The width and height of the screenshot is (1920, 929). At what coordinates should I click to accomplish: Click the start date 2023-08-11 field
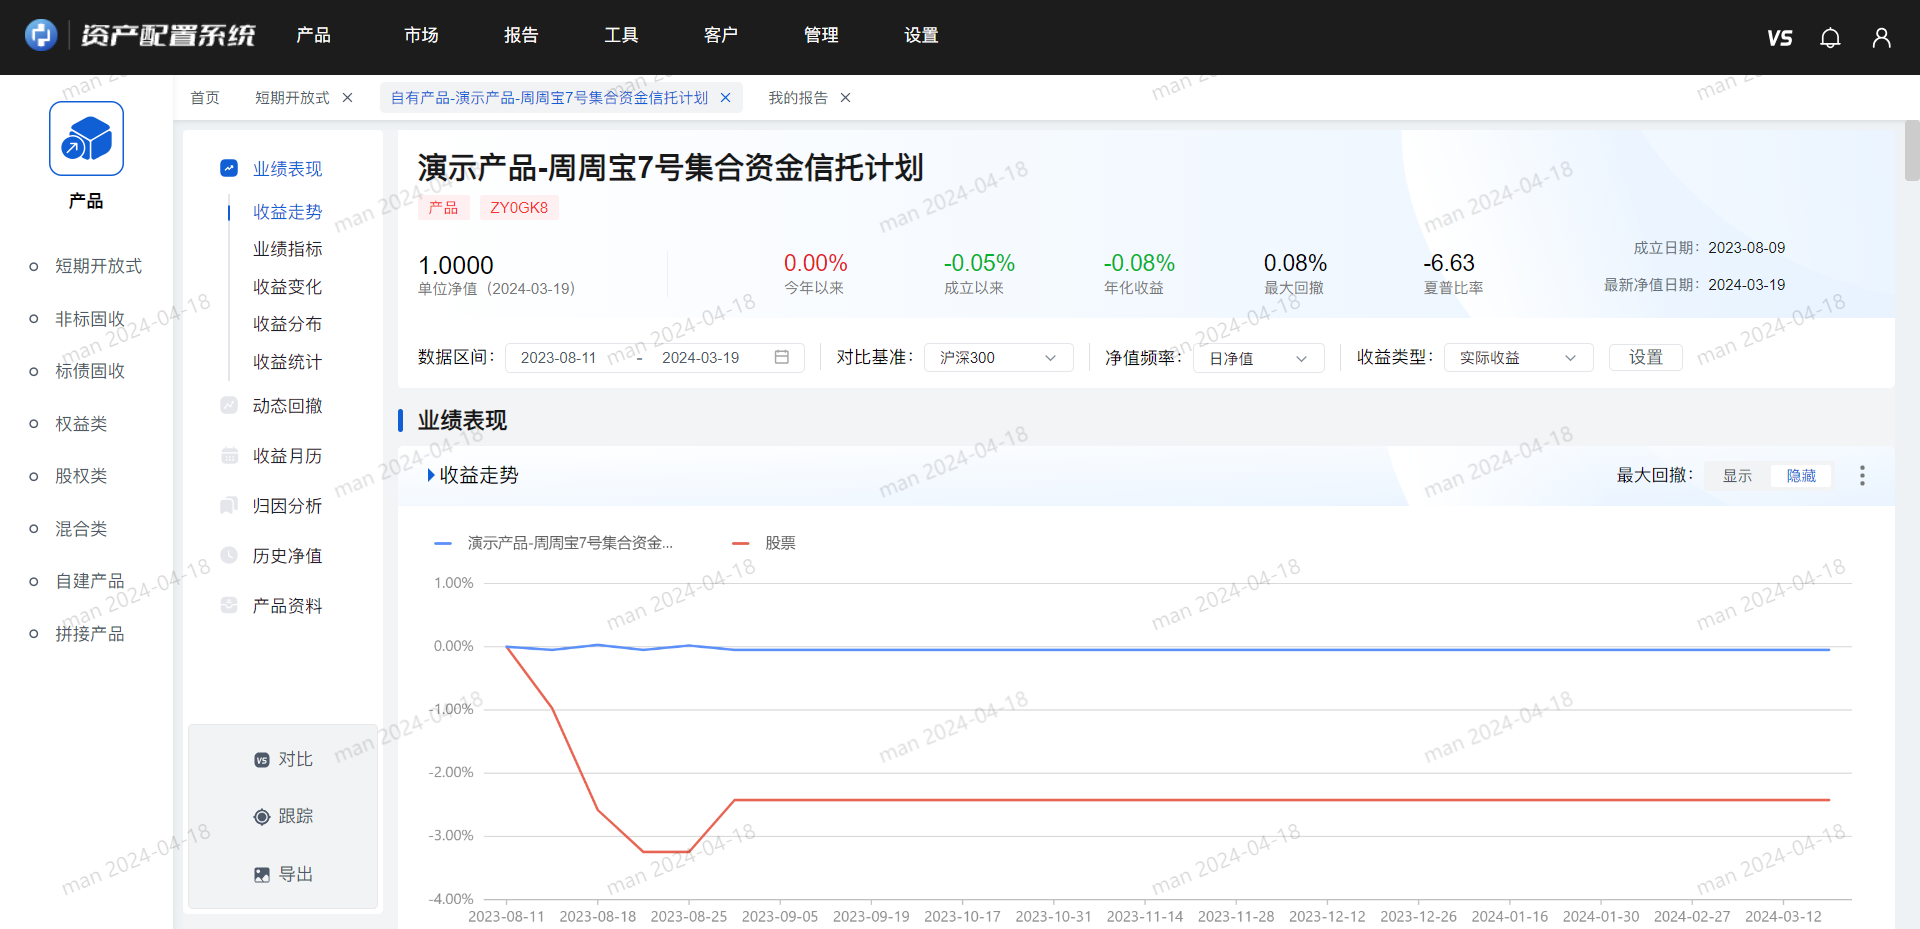click(558, 358)
